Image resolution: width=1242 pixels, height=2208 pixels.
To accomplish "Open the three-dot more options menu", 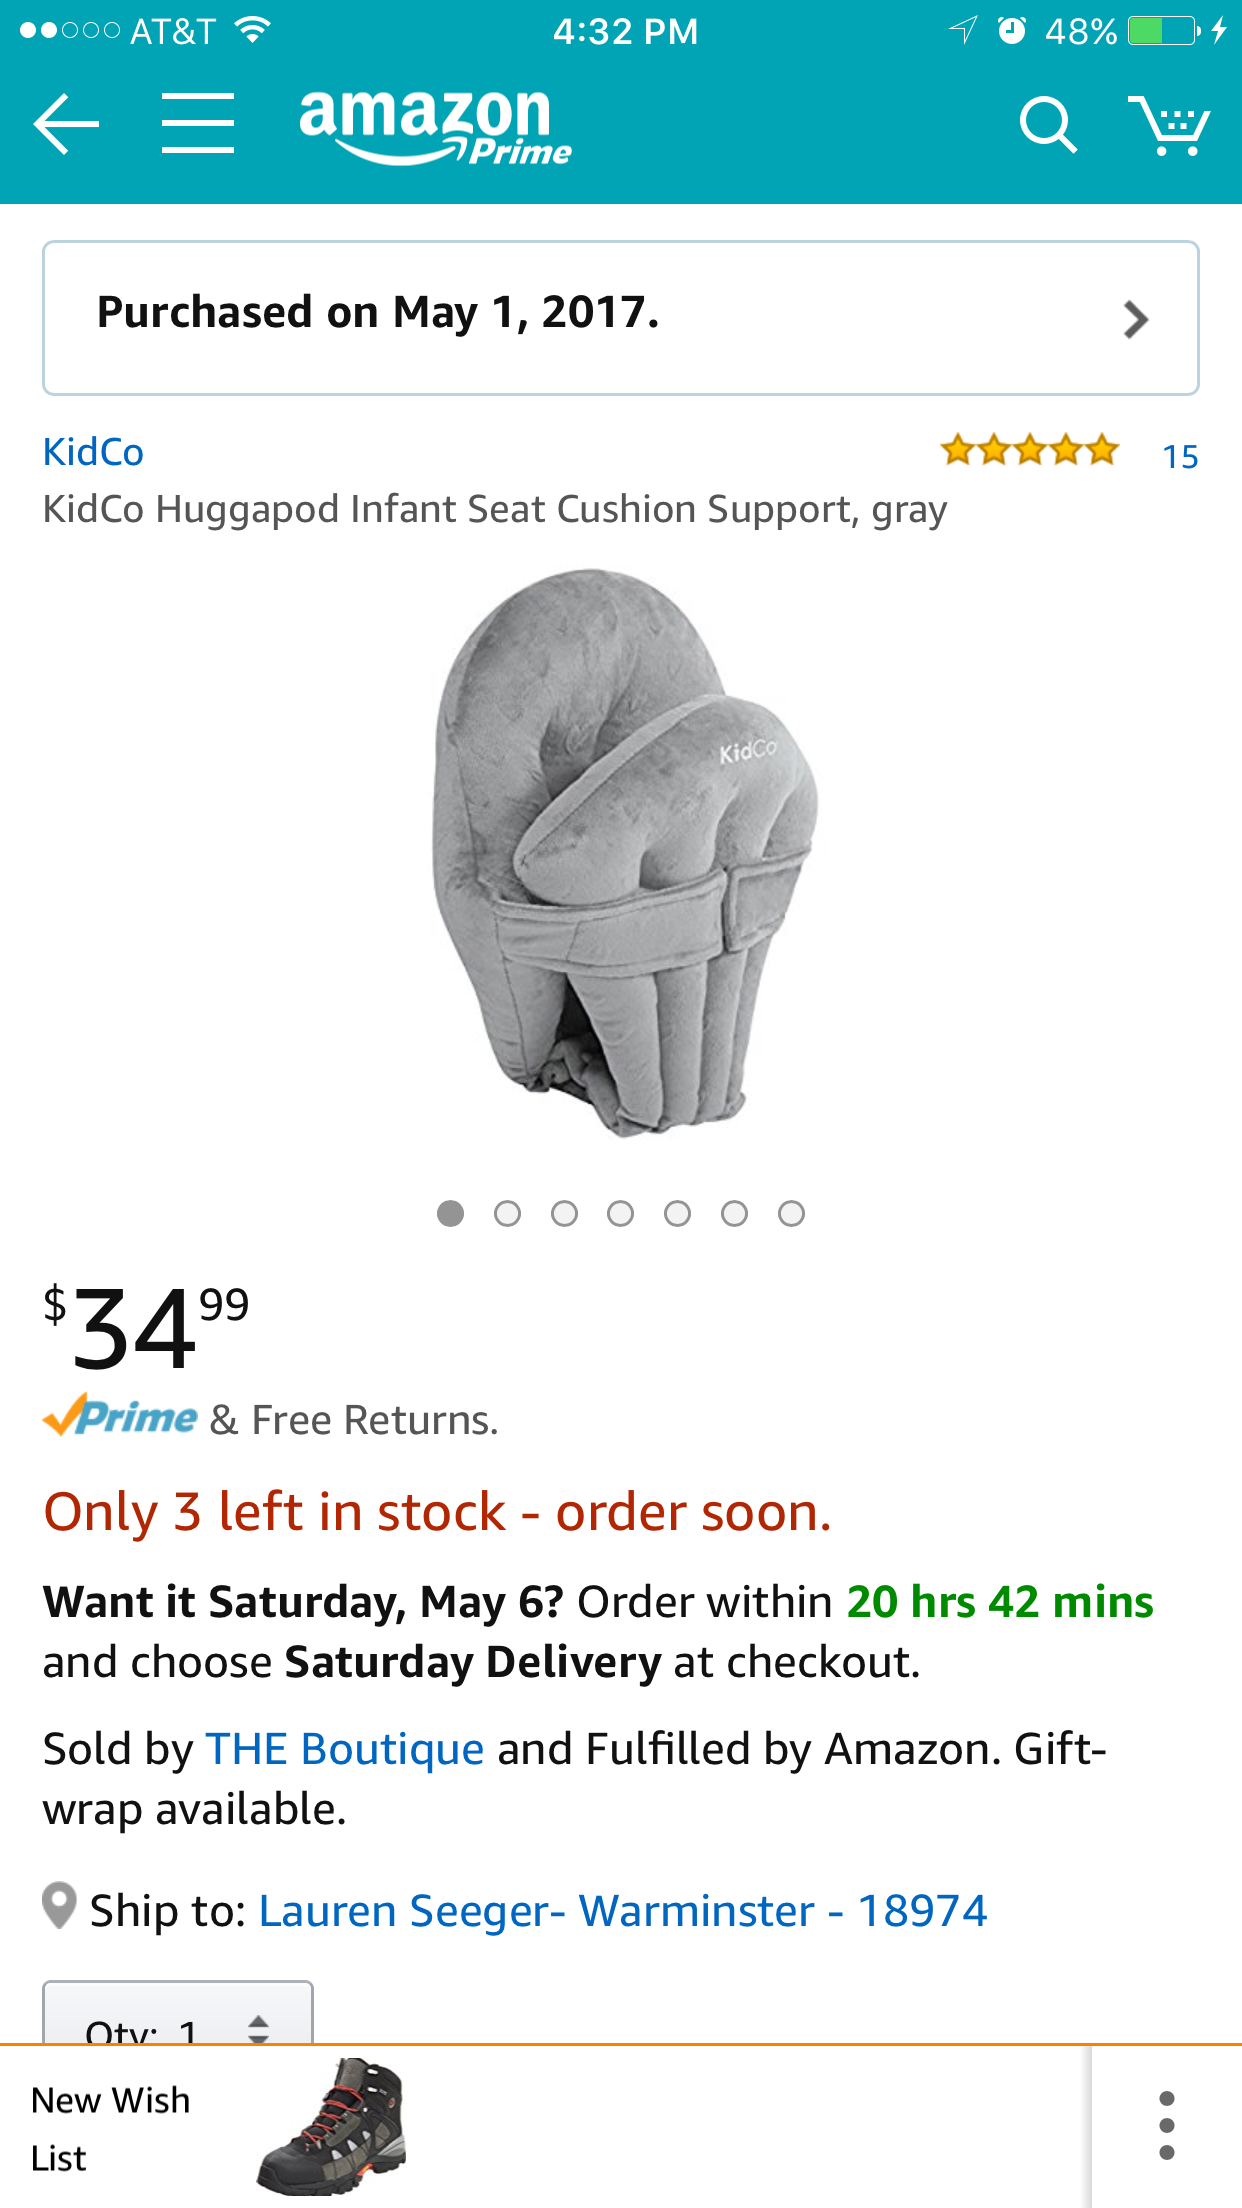I will coord(1166,2125).
